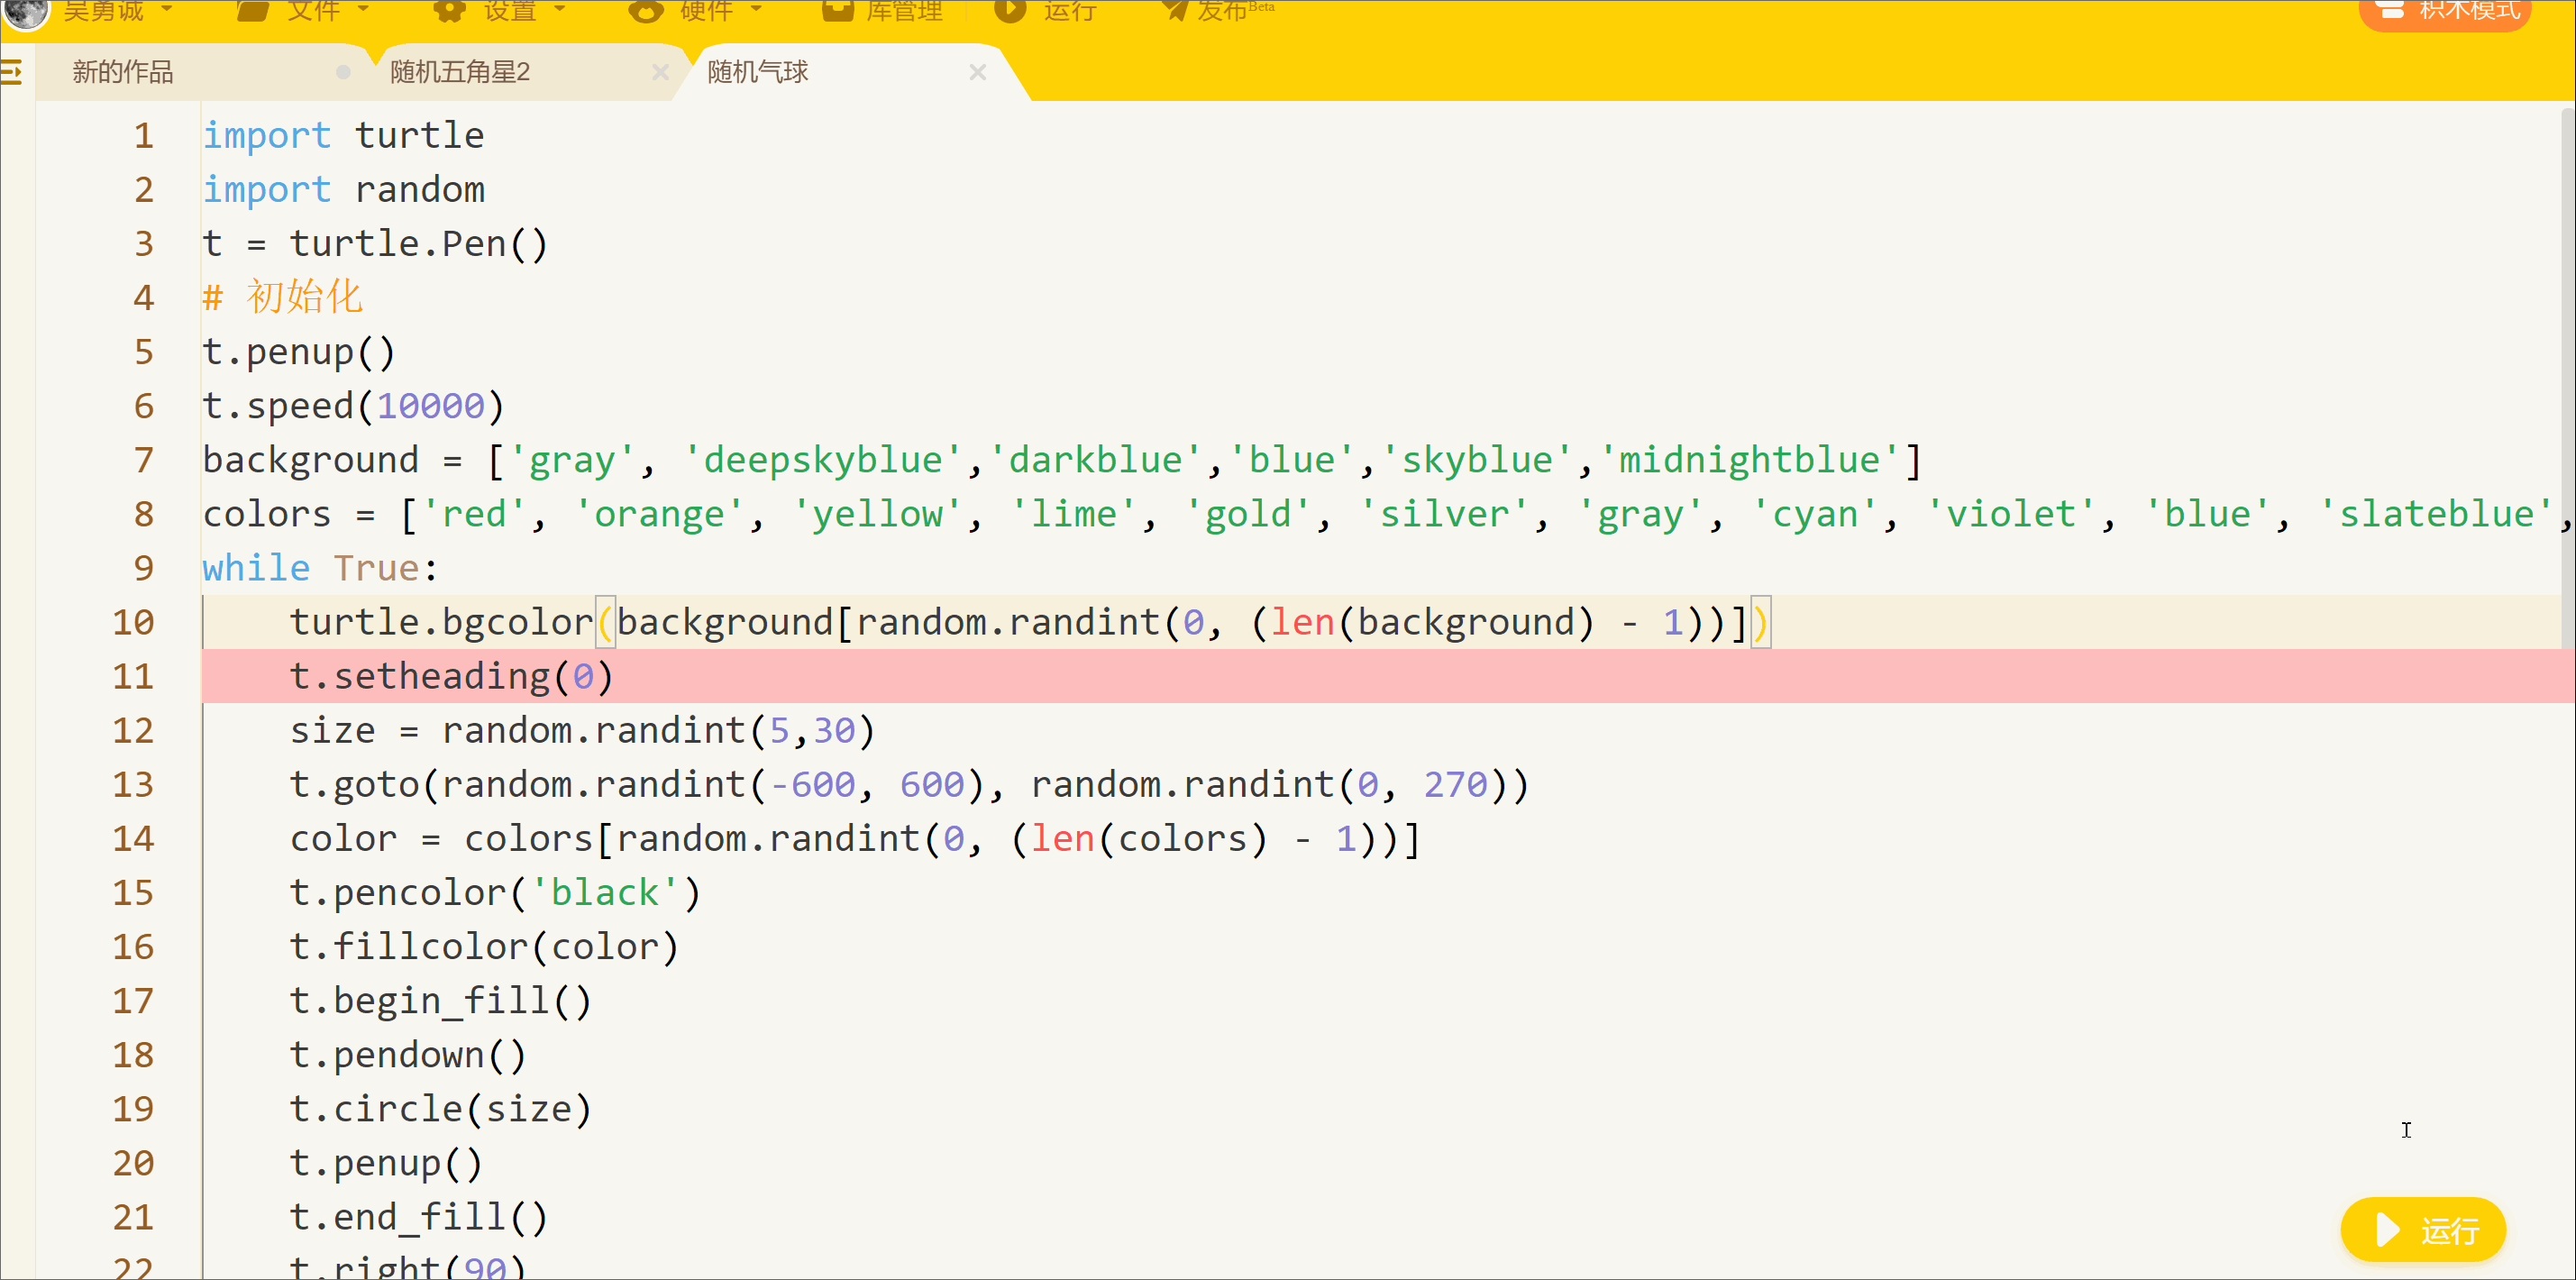2576x1280 pixels.
Task: Click line number 15 in the gutter
Action: tap(133, 892)
